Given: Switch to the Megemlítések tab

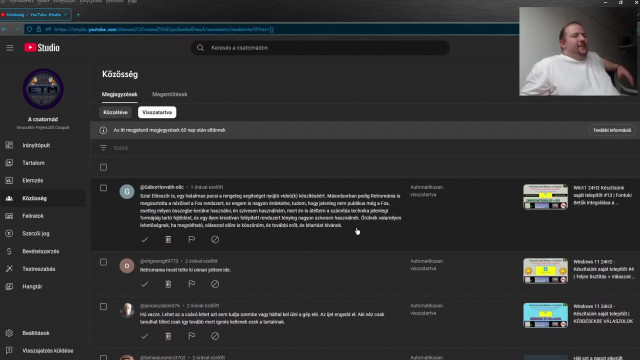Looking at the screenshot, I should pos(169,94).
